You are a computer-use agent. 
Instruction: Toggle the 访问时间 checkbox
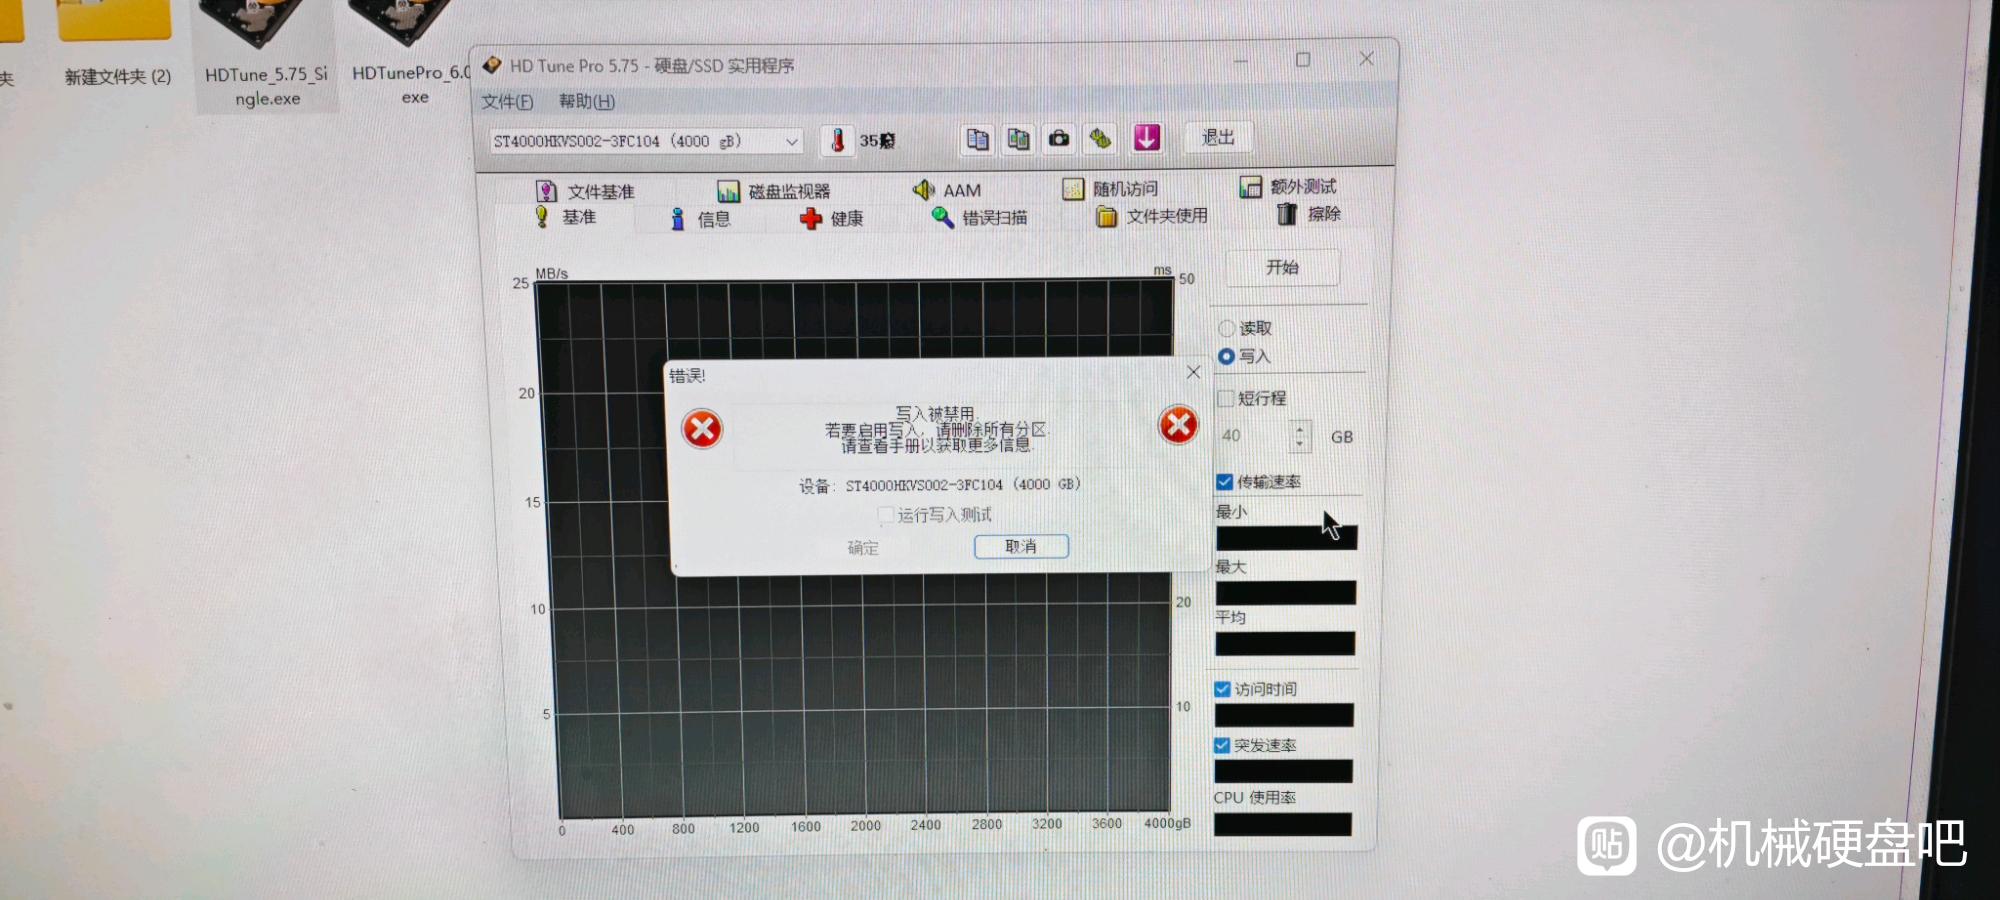click(1222, 689)
